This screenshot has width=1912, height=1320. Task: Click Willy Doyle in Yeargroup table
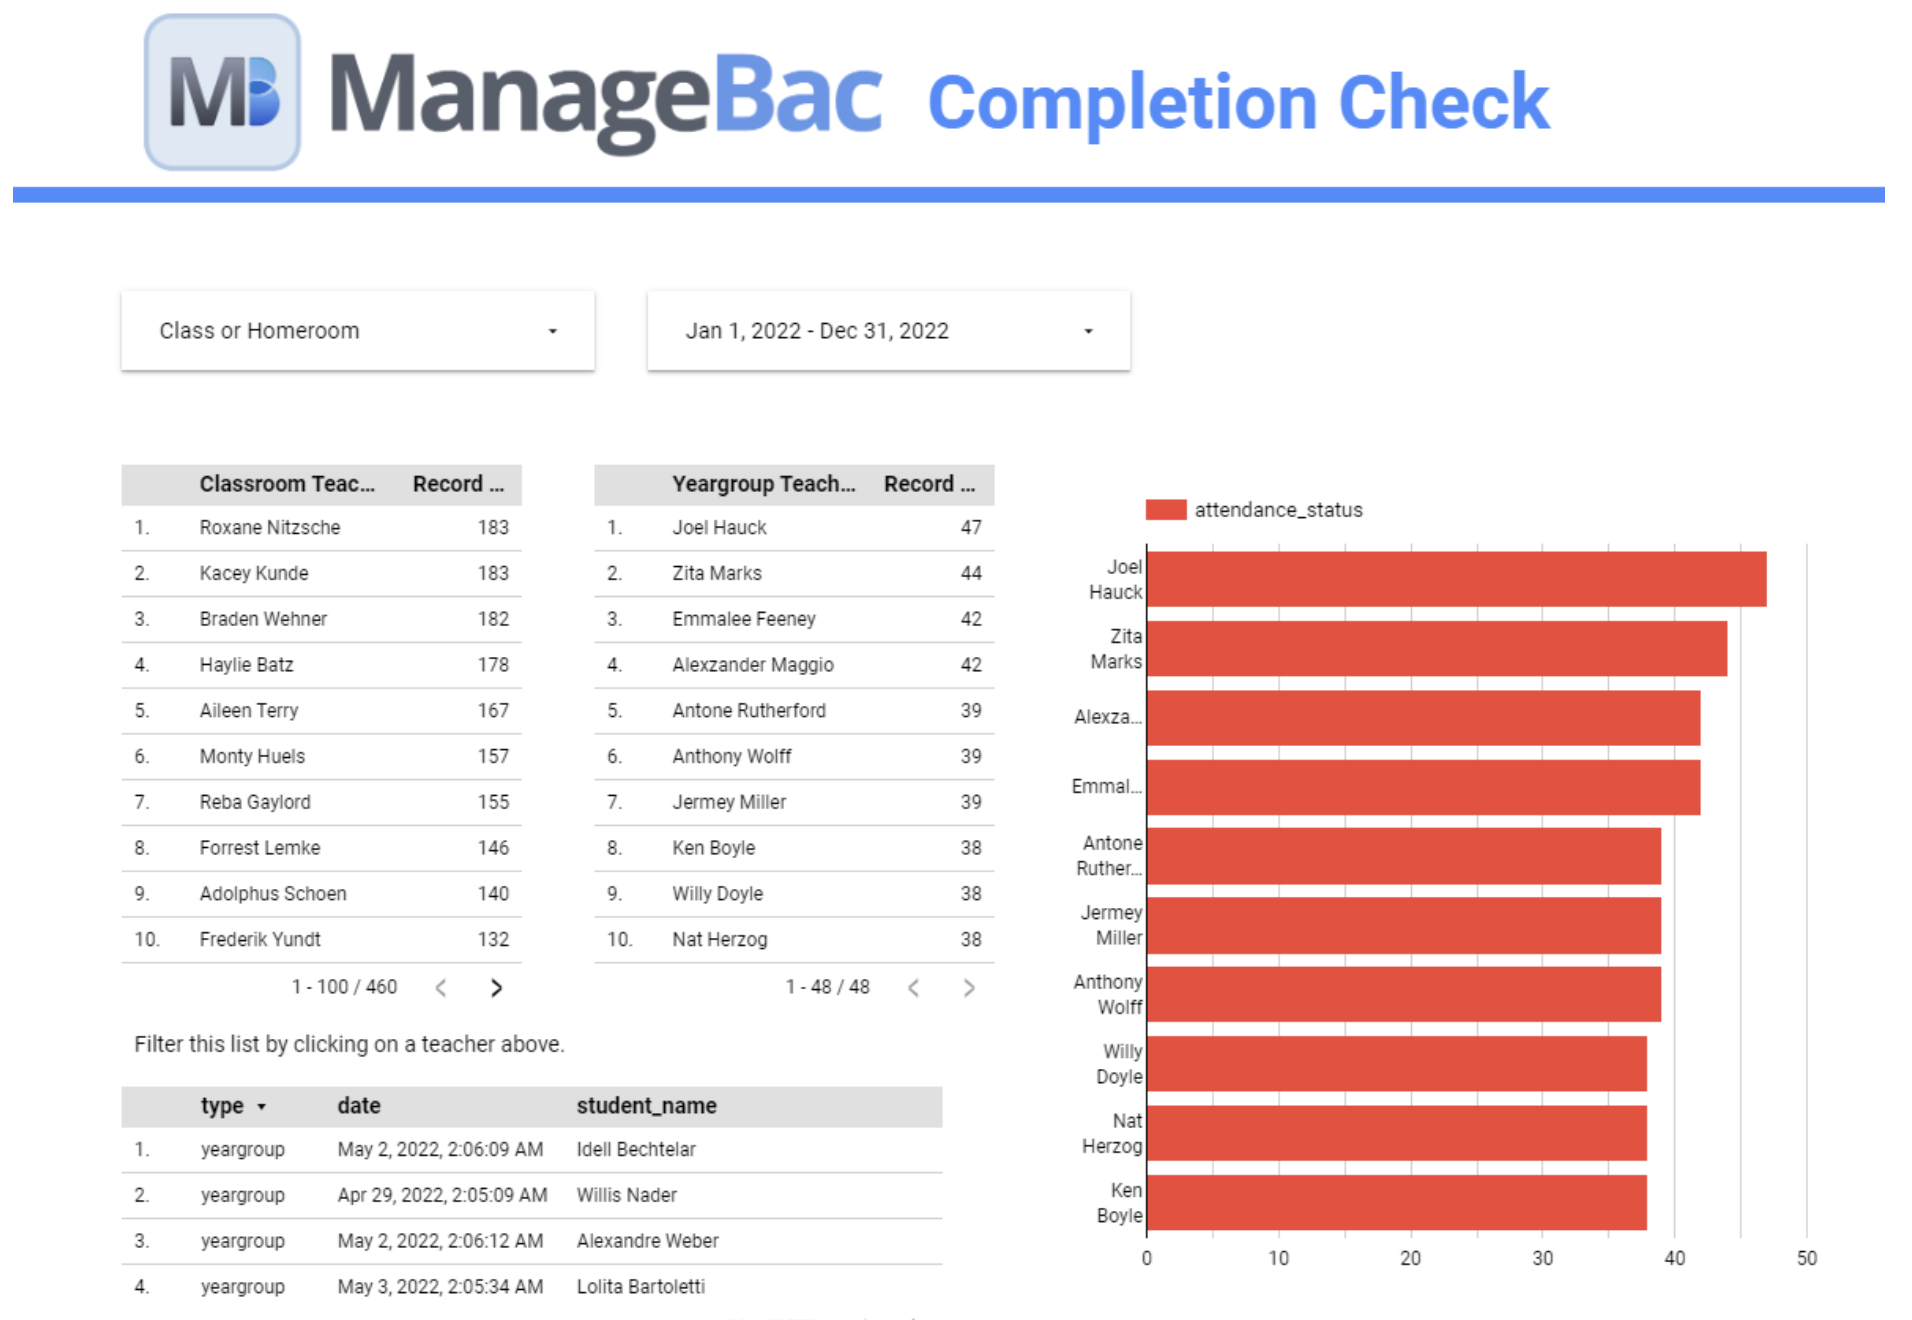click(794, 894)
